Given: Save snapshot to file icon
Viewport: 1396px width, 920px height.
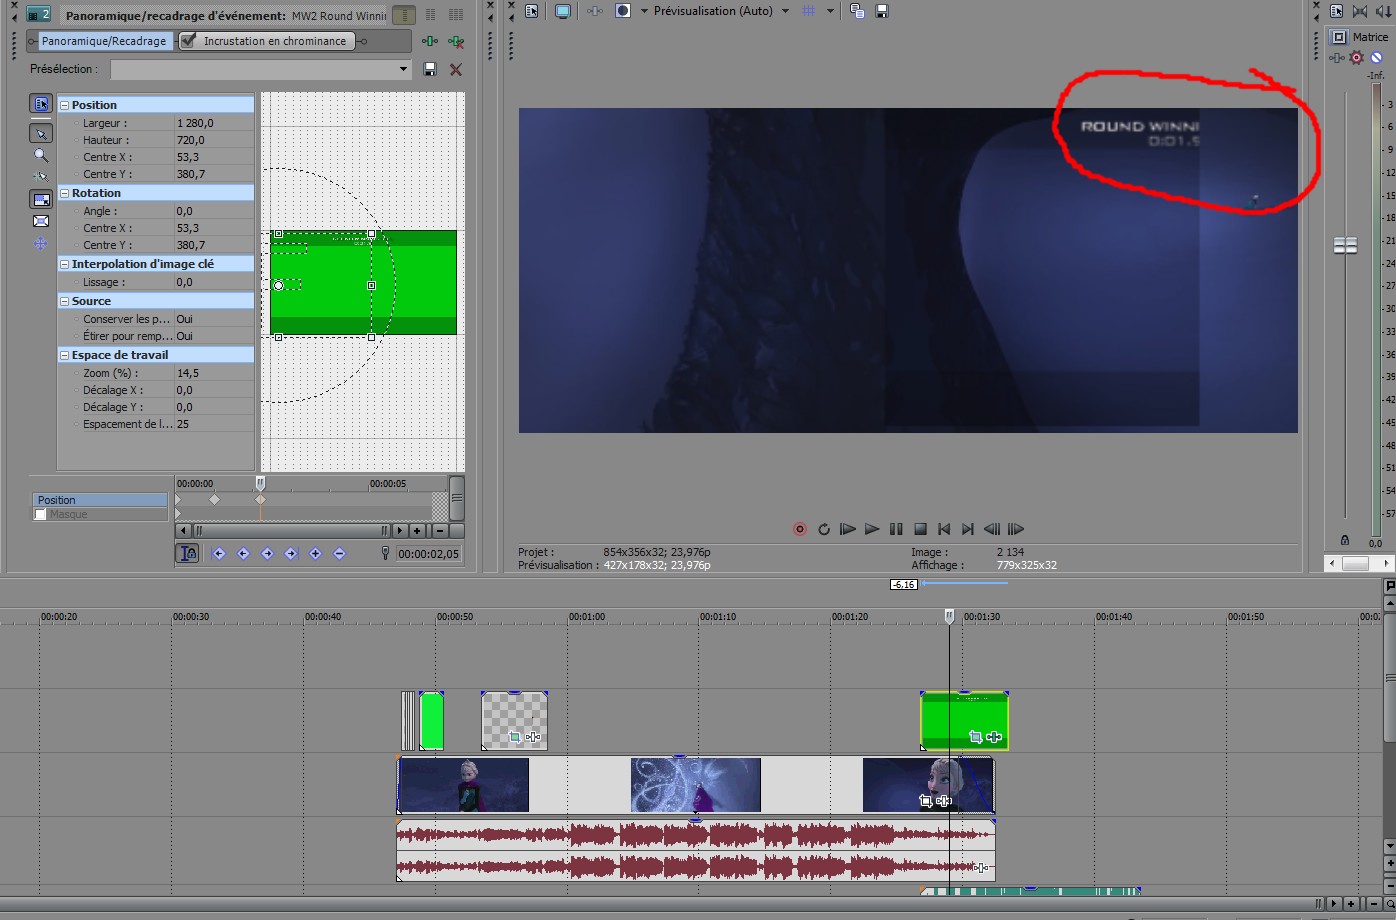Looking at the screenshot, I should coord(882,11).
